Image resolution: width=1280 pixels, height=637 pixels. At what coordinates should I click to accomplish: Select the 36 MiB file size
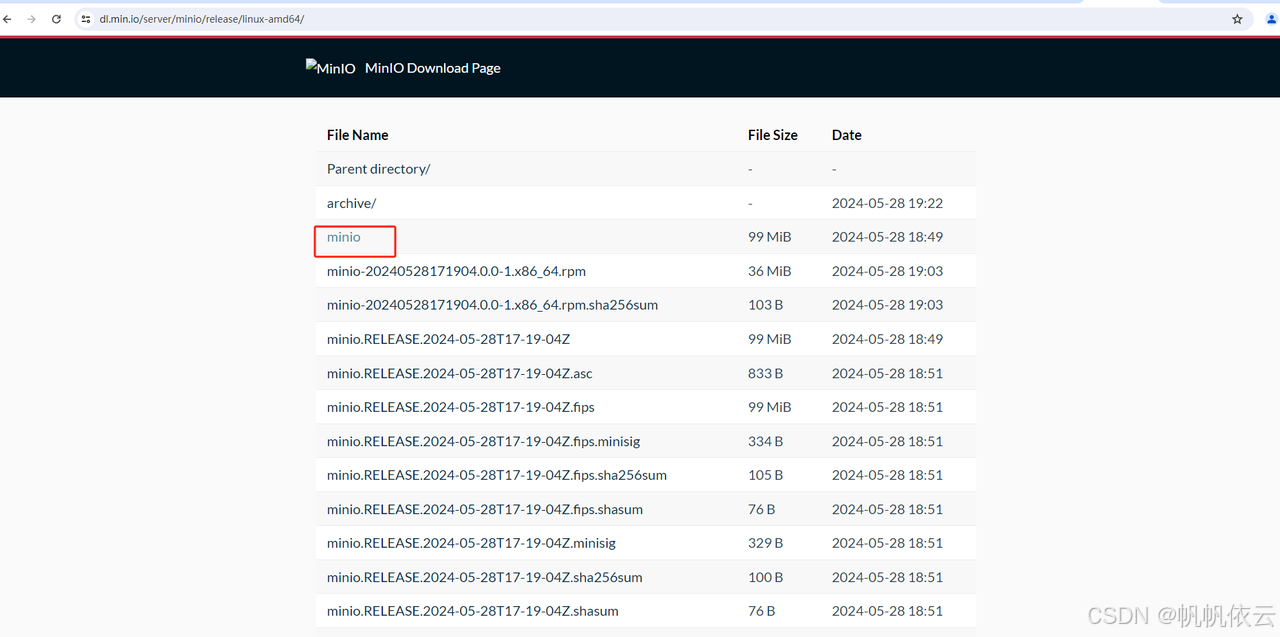point(769,271)
